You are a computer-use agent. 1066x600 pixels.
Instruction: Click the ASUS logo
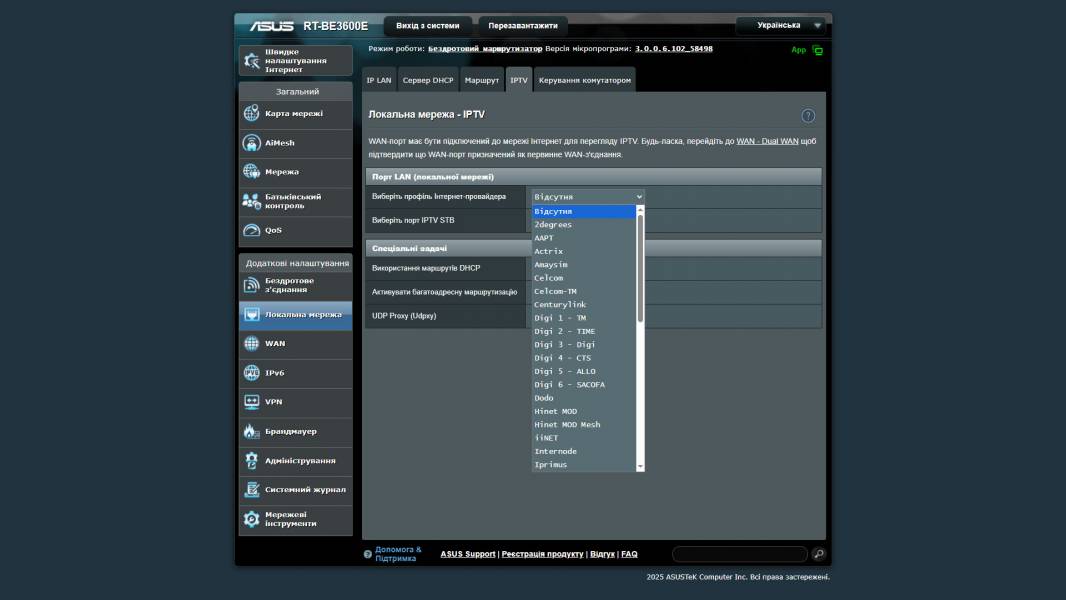pos(271,26)
